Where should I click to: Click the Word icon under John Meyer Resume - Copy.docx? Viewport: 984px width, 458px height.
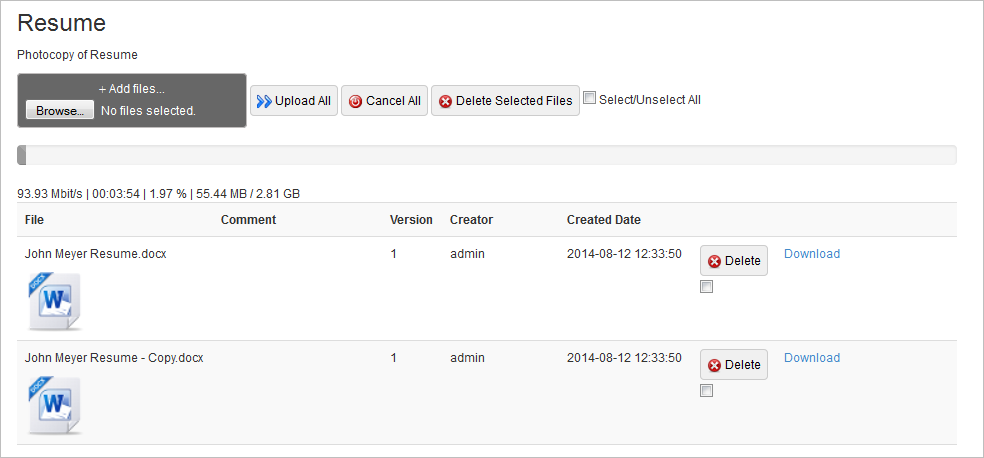click(x=54, y=404)
